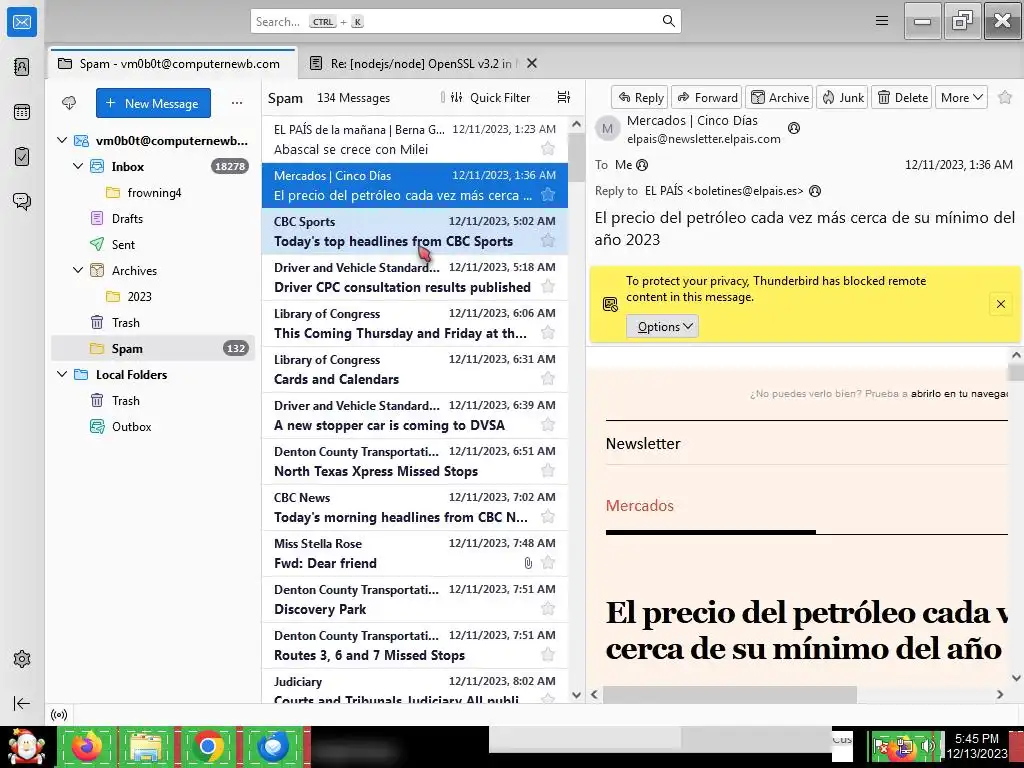
Task: Open the Miss Stella Rose message
Action: [415, 553]
